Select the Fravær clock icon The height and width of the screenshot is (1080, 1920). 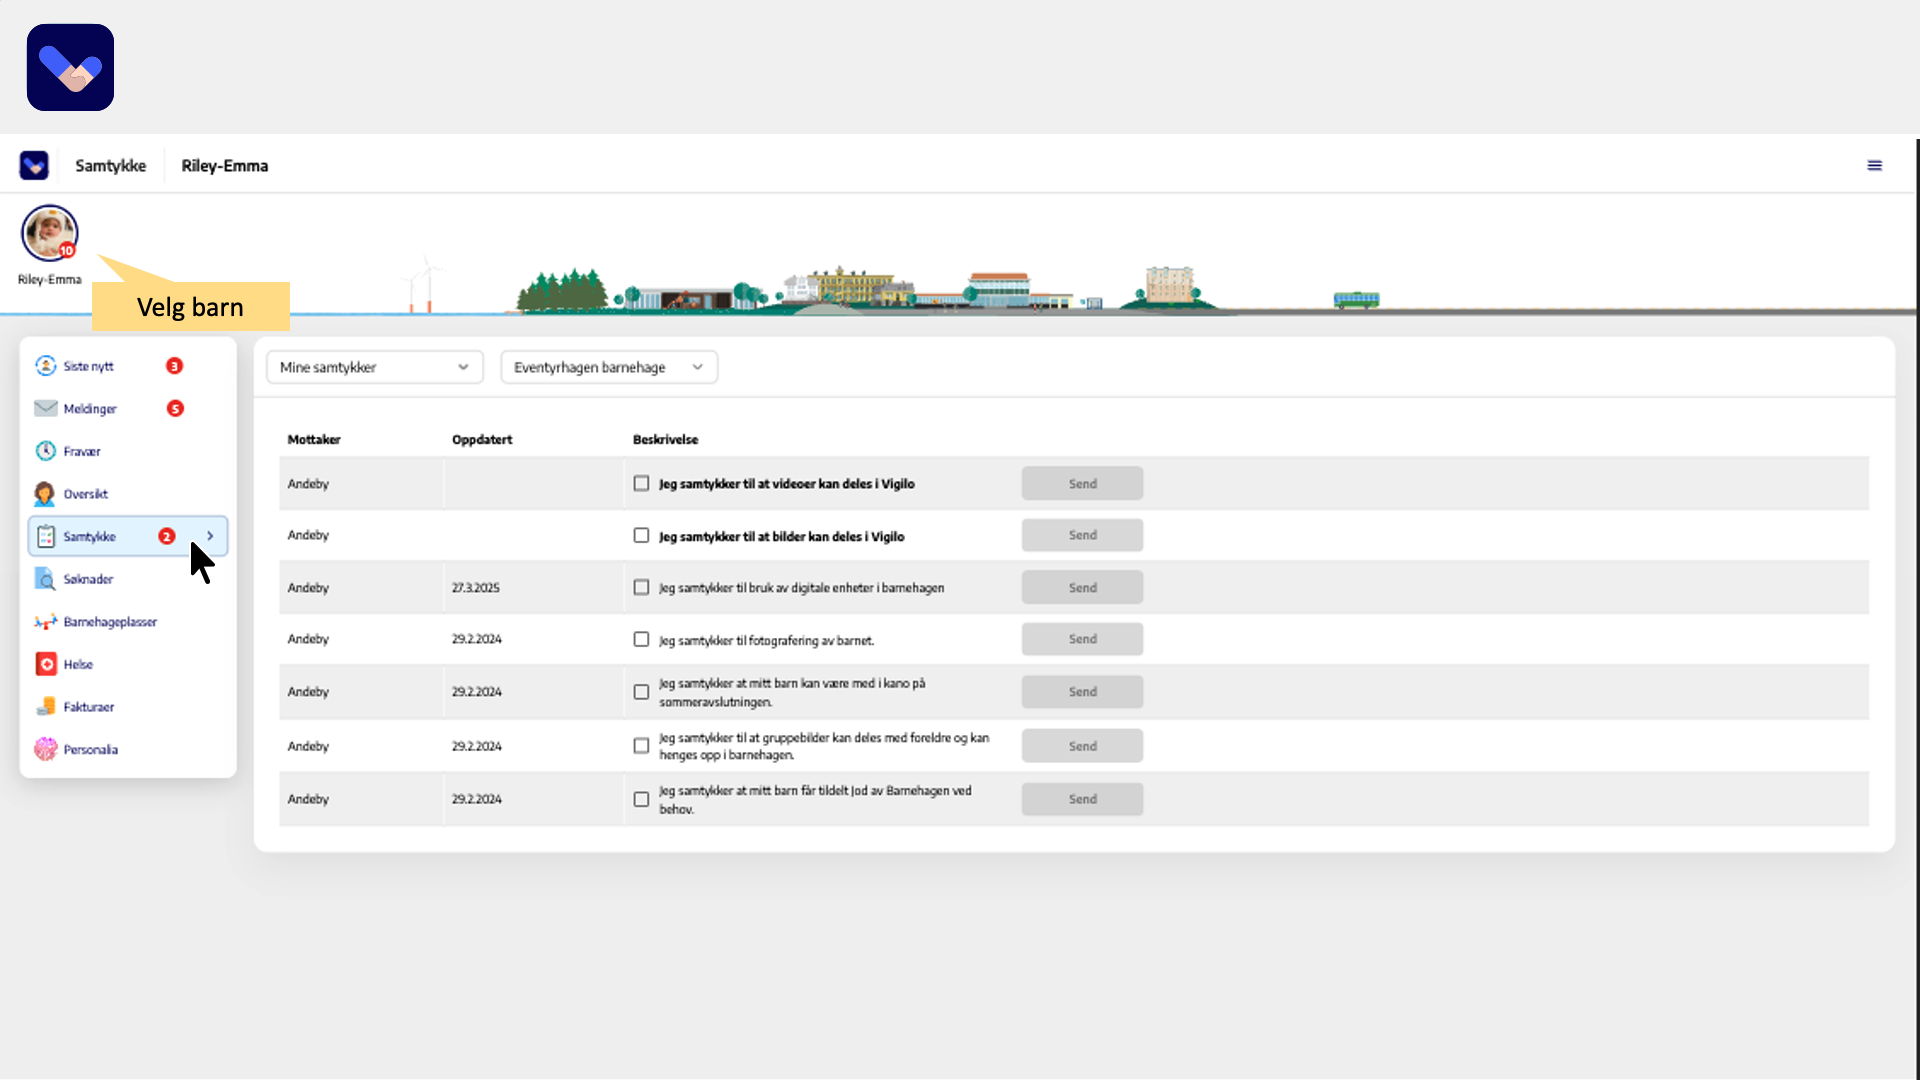[x=46, y=451]
